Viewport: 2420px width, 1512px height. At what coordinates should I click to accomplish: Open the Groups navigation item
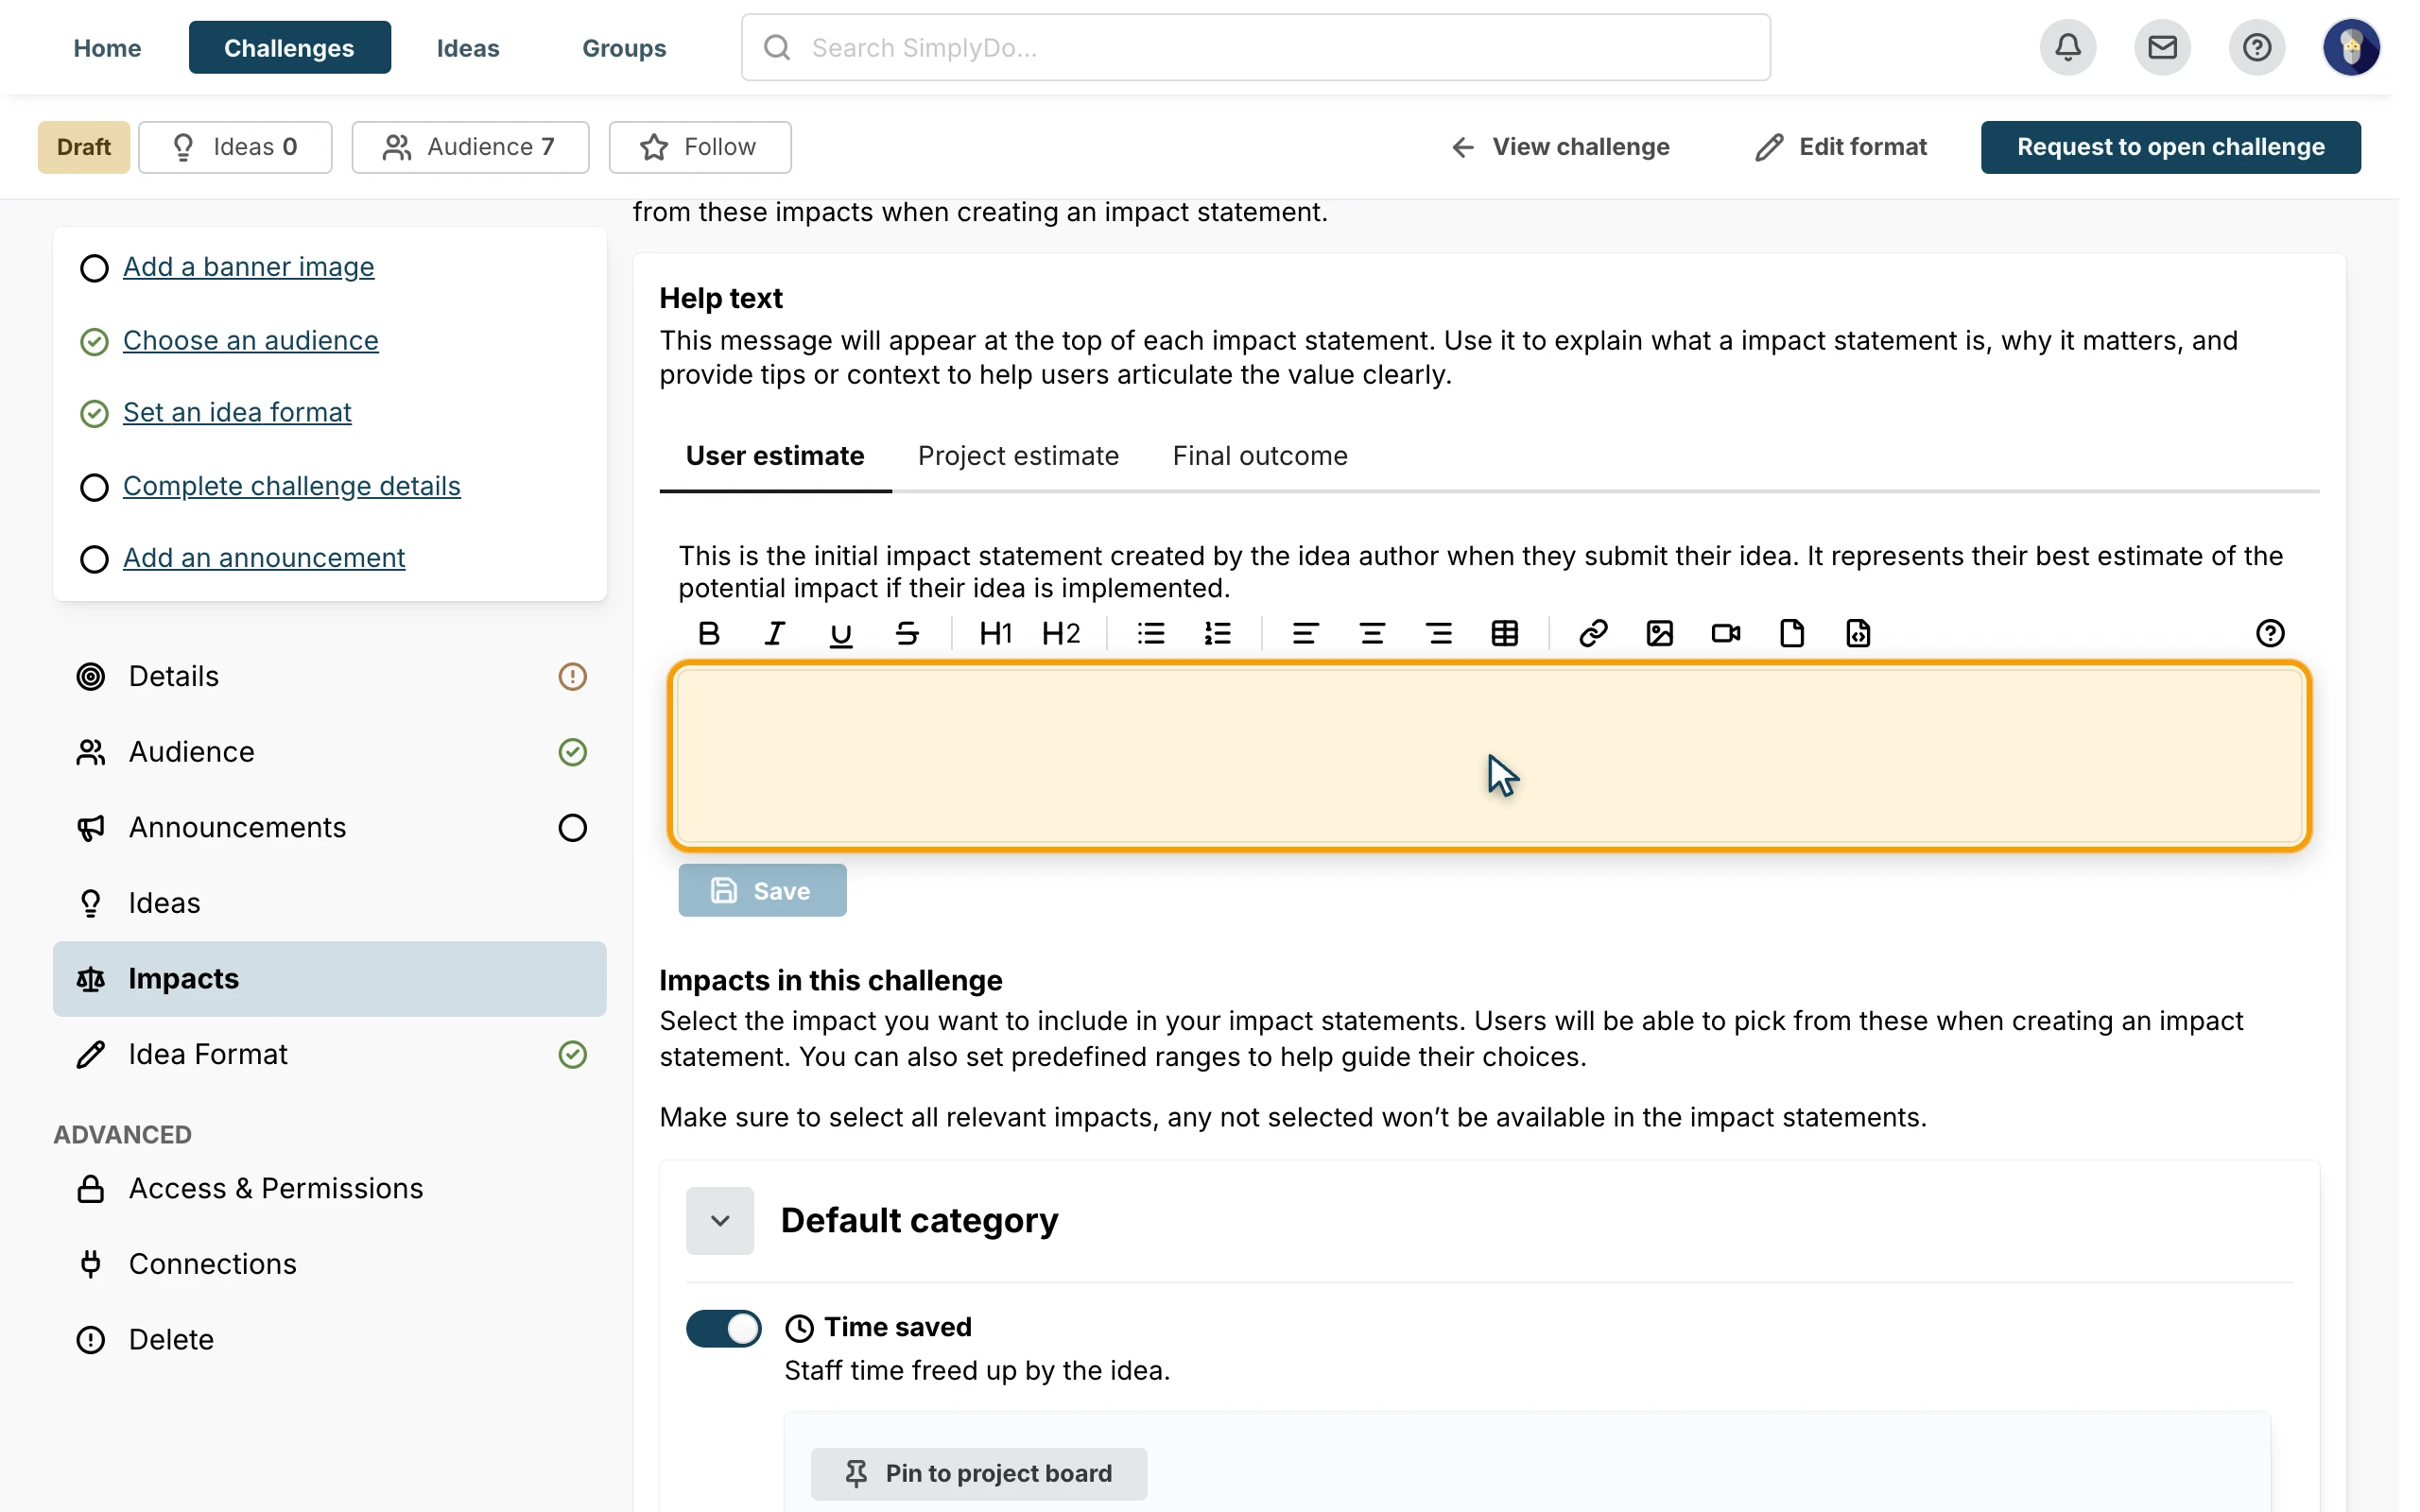point(624,48)
